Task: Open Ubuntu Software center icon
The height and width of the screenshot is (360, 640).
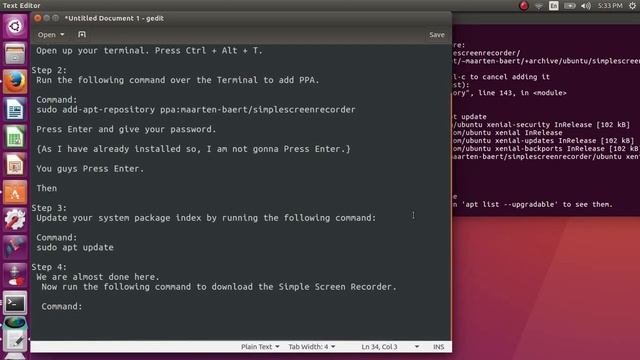Action: [15, 192]
